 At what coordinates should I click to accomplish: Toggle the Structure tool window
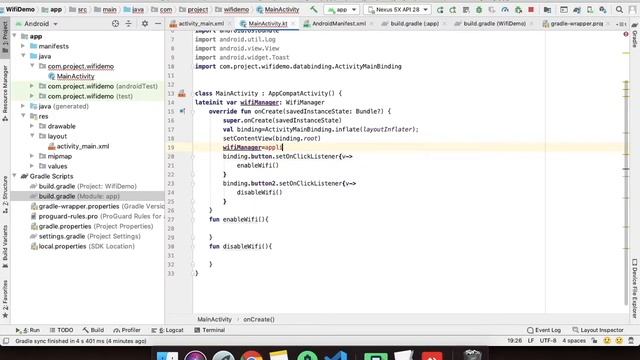(5, 195)
